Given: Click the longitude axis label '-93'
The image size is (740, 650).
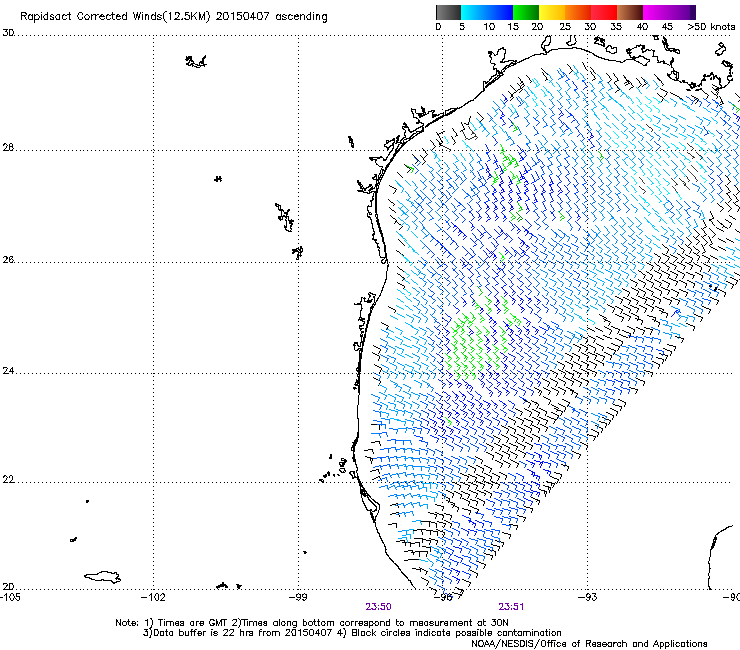Looking at the screenshot, I should coord(588,597).
